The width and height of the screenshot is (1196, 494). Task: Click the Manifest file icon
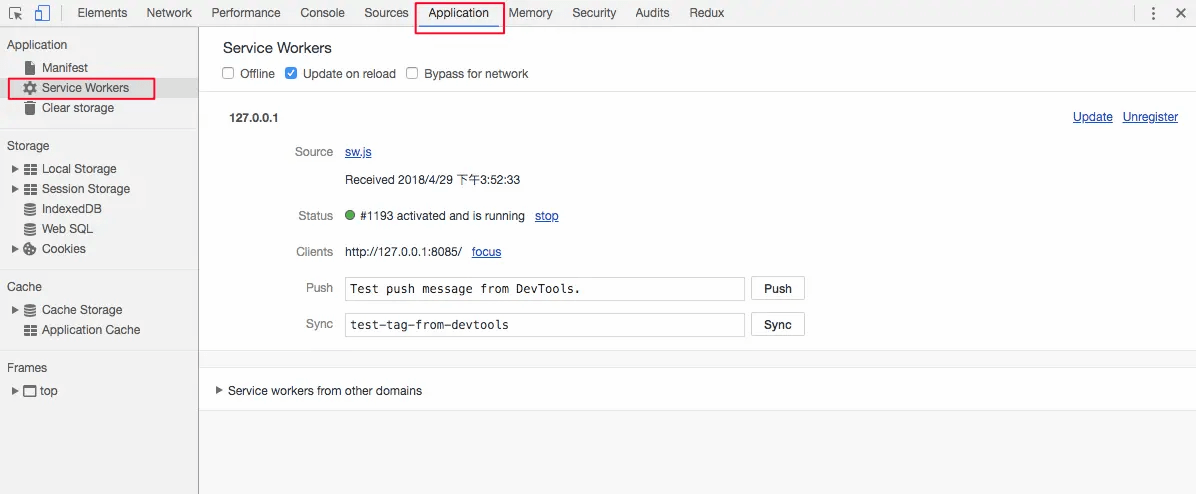point(30,68)
